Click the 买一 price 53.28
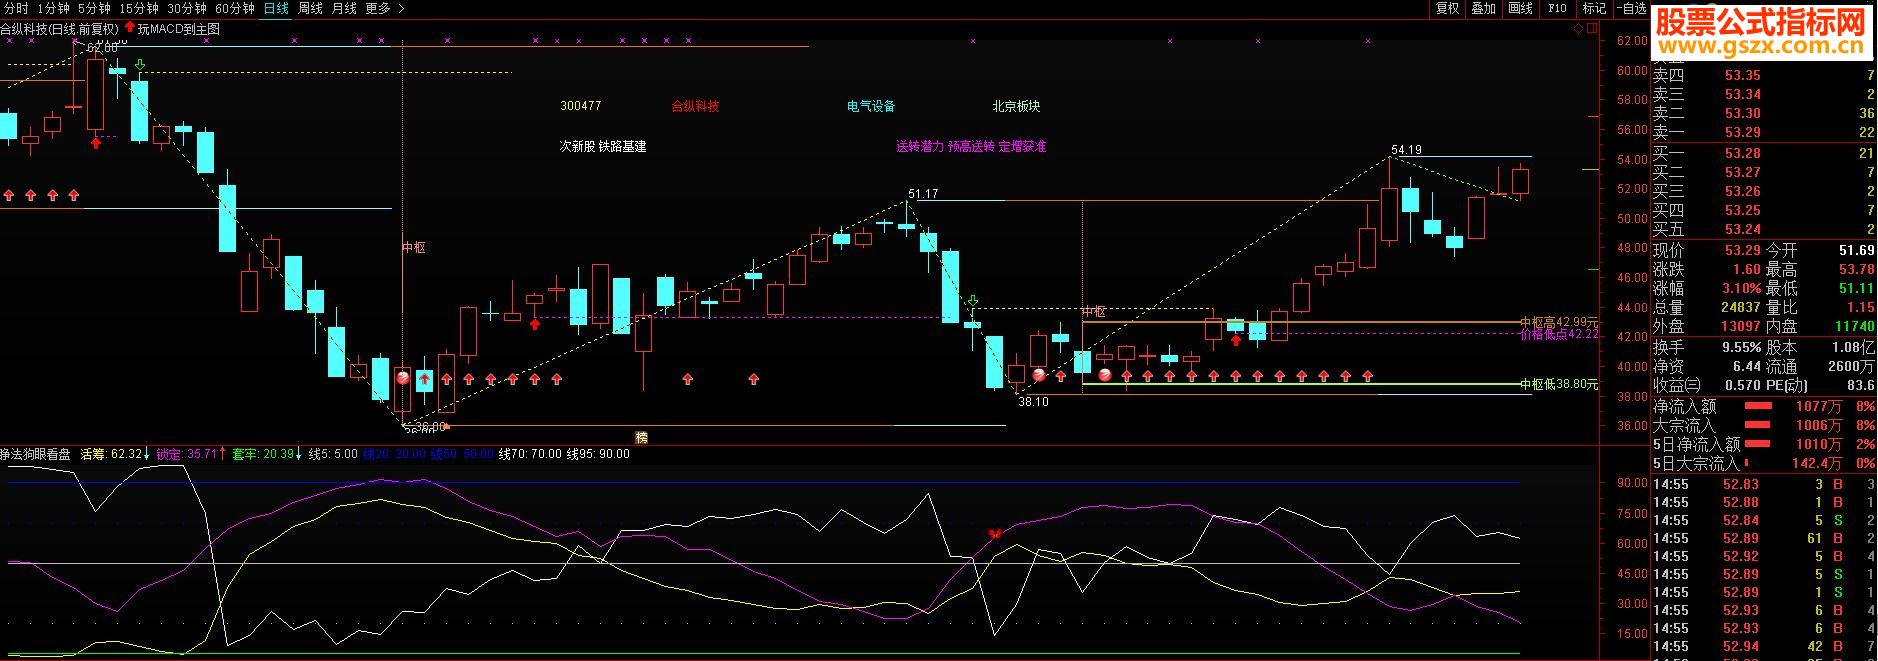The image size is (1878, 661). pyautogui.click(x=1742, y=153)
